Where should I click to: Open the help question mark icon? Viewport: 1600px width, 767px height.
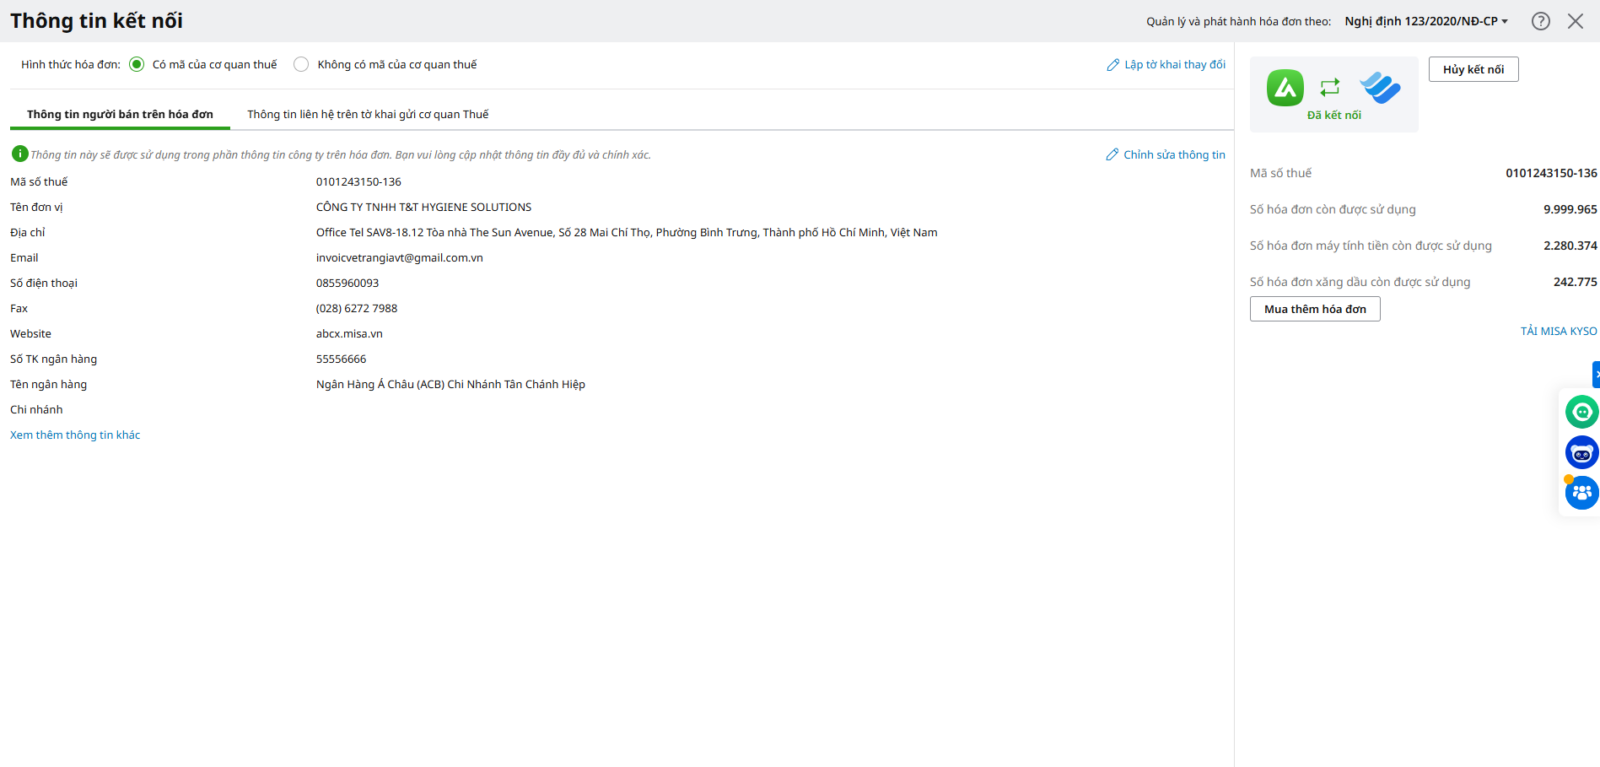coord(1541,21)
